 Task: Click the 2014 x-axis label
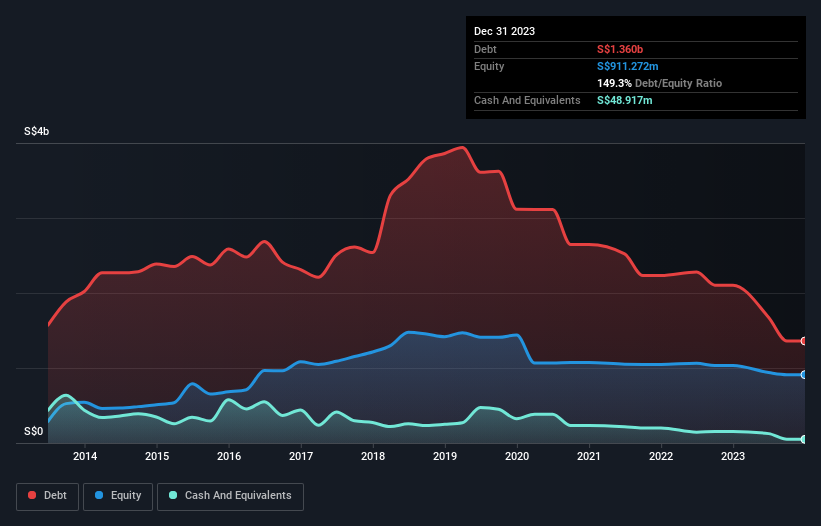pos(85,456)
